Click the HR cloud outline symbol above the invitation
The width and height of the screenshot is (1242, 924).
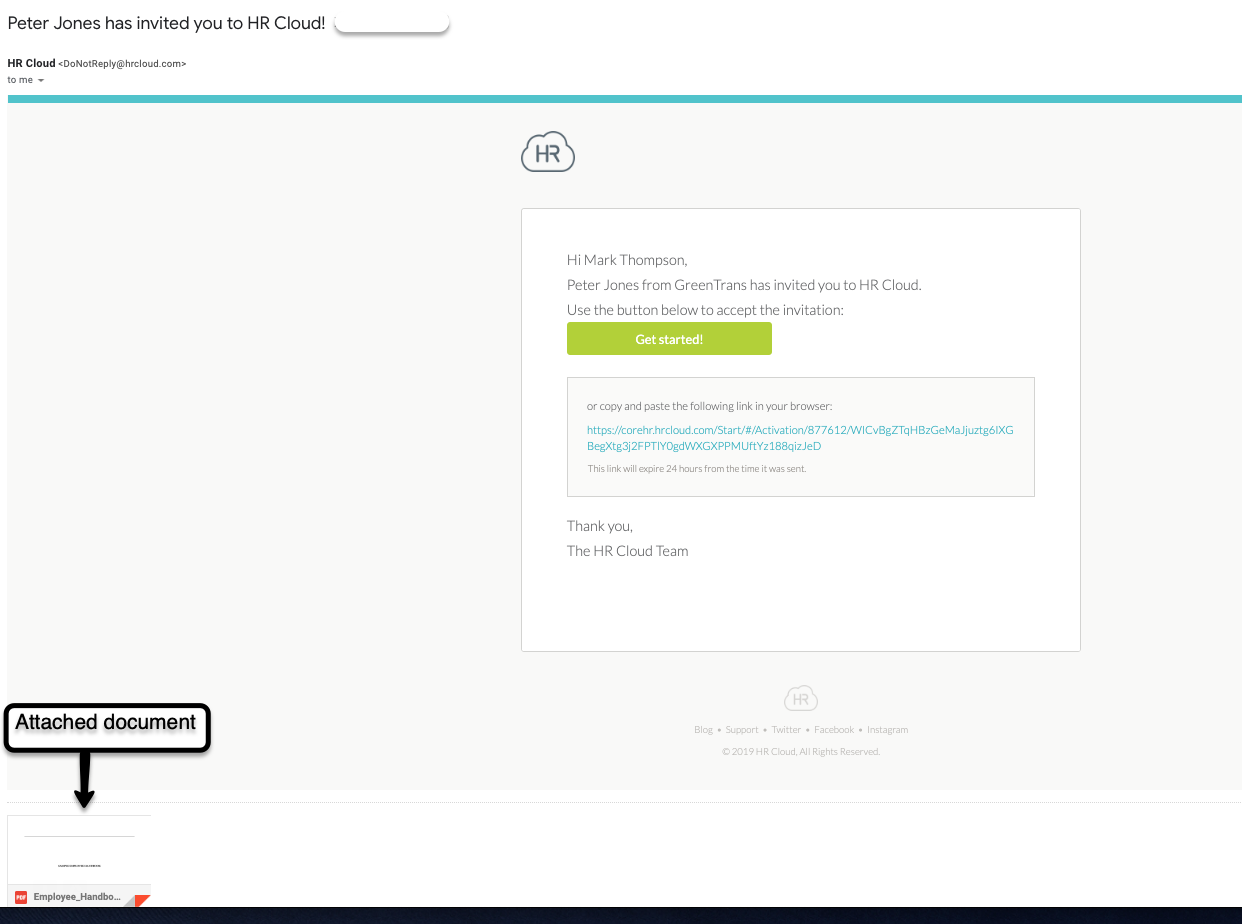coord(547,151)
